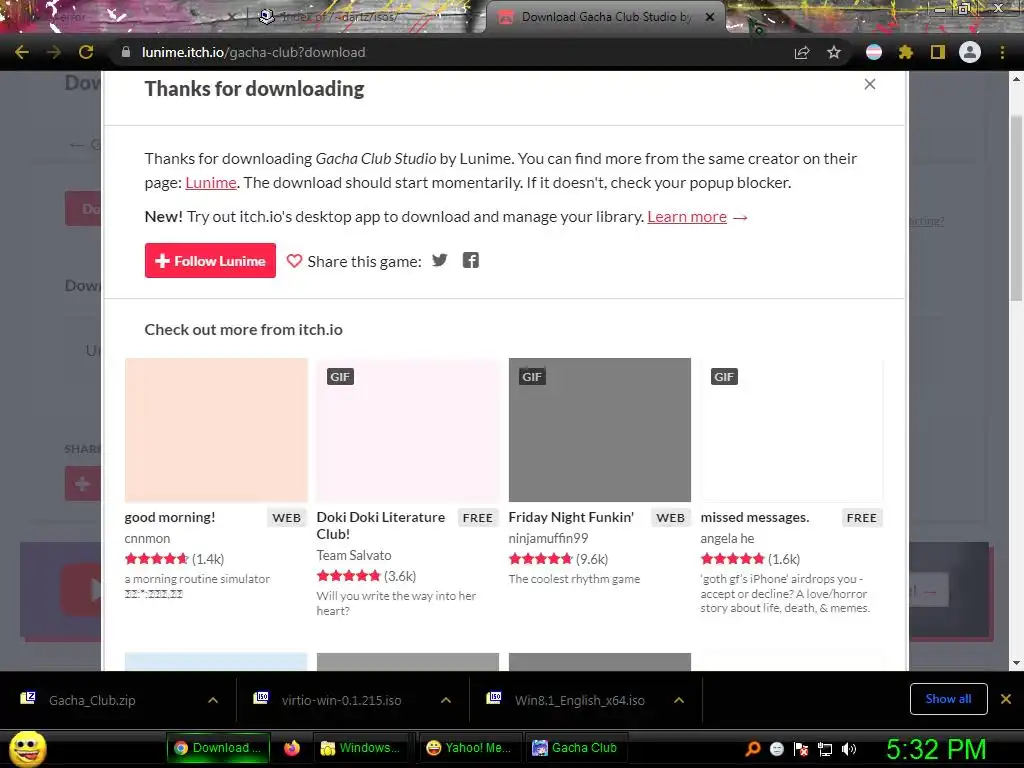This screenshot has width=1024, height=768.
Task: Click the Doki Doki Literature Club! title
Action: (381, 525)
